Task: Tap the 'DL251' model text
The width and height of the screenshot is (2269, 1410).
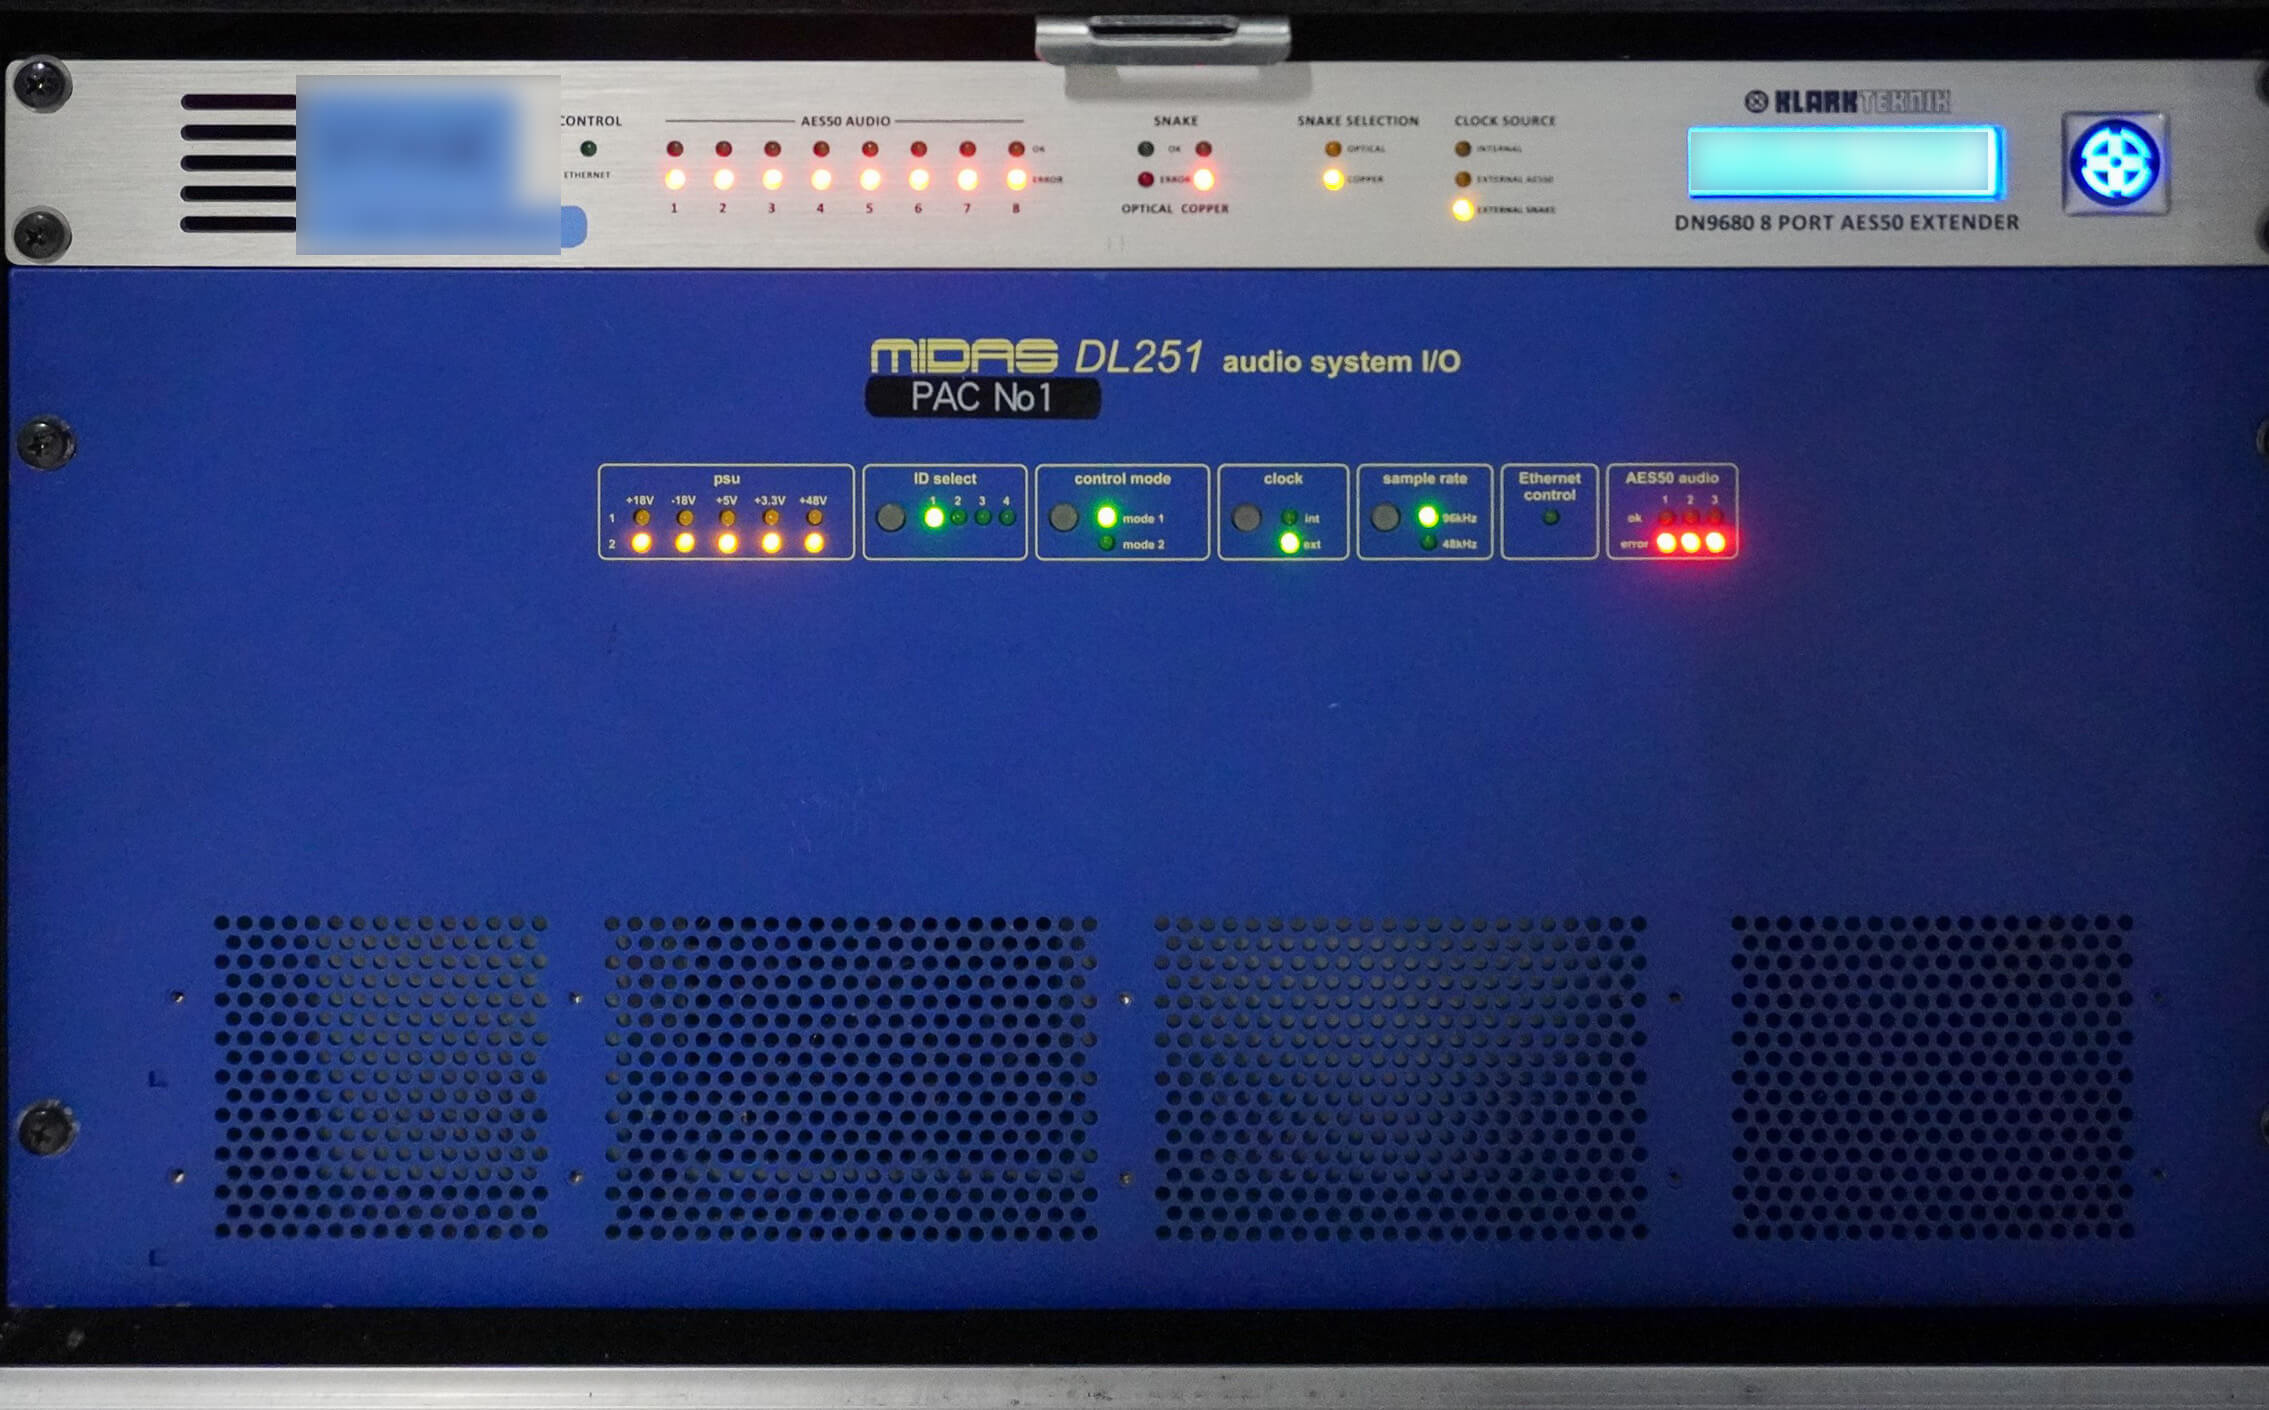Action: tap(1138, 357)
